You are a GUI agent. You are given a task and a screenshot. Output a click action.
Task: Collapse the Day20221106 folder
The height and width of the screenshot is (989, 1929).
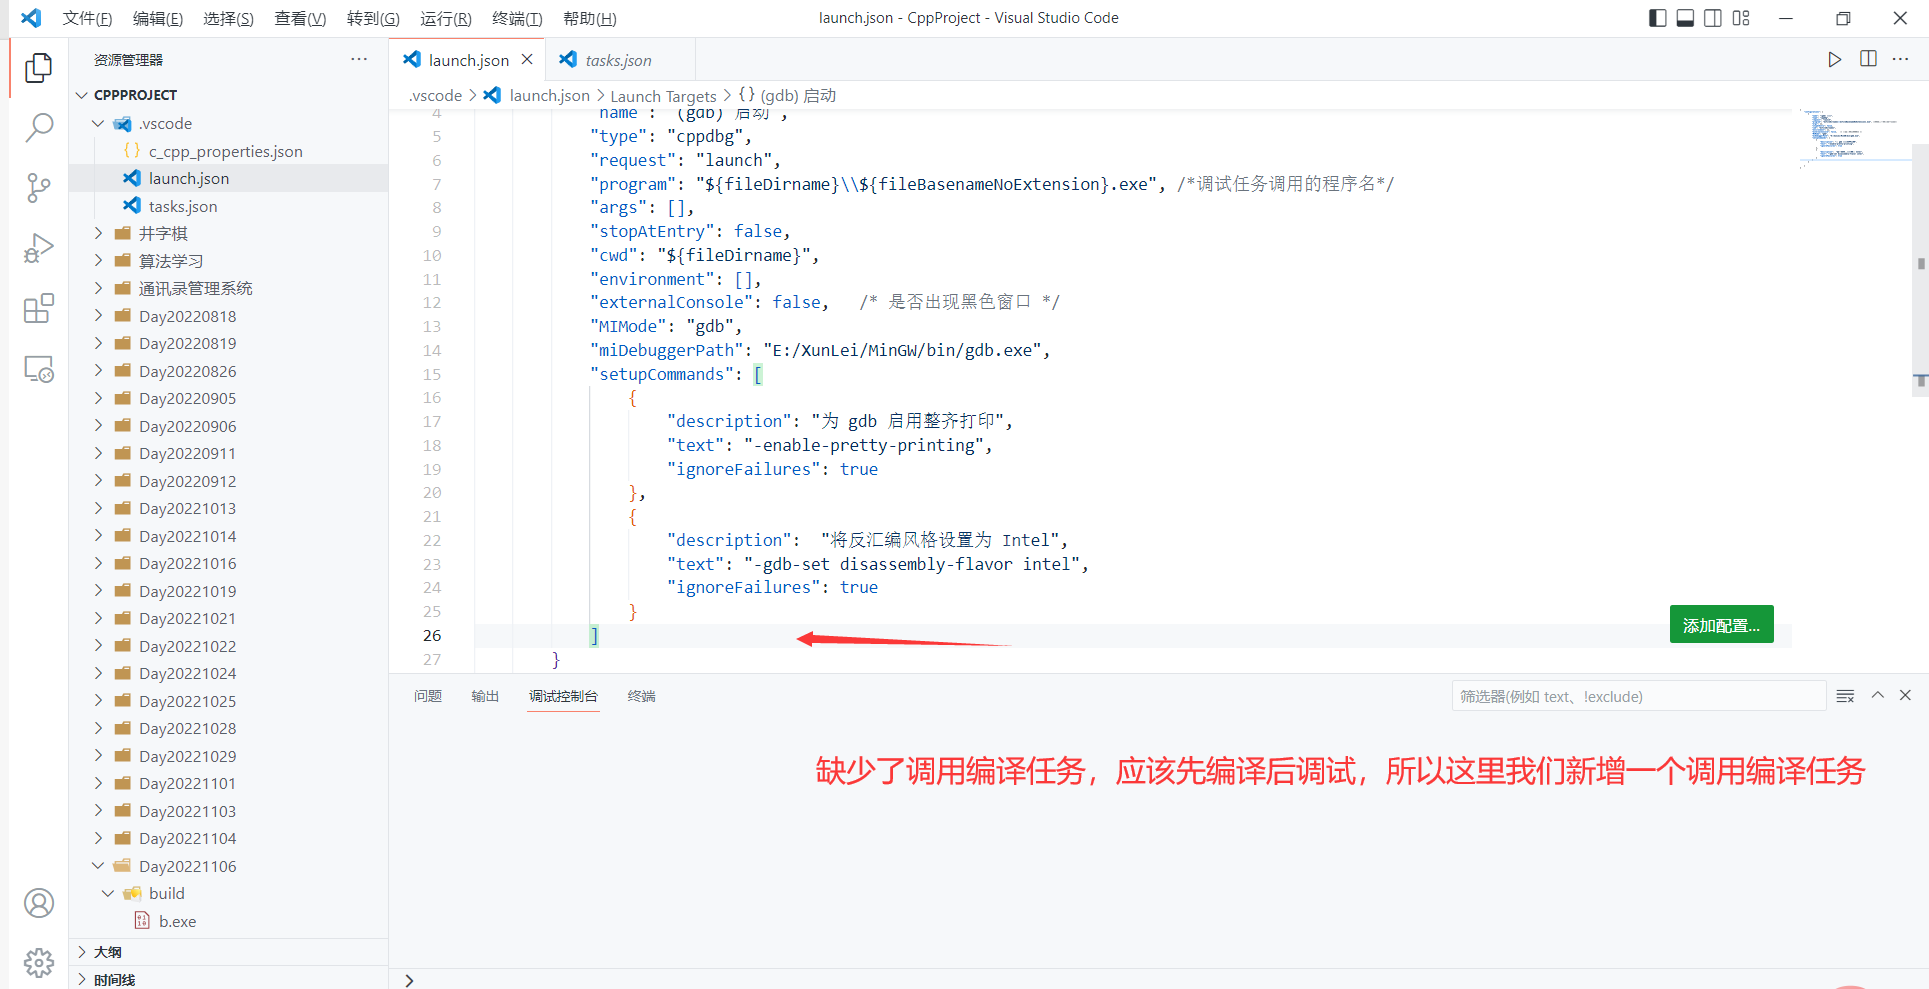pyautogui.click(x=229, y=866)
